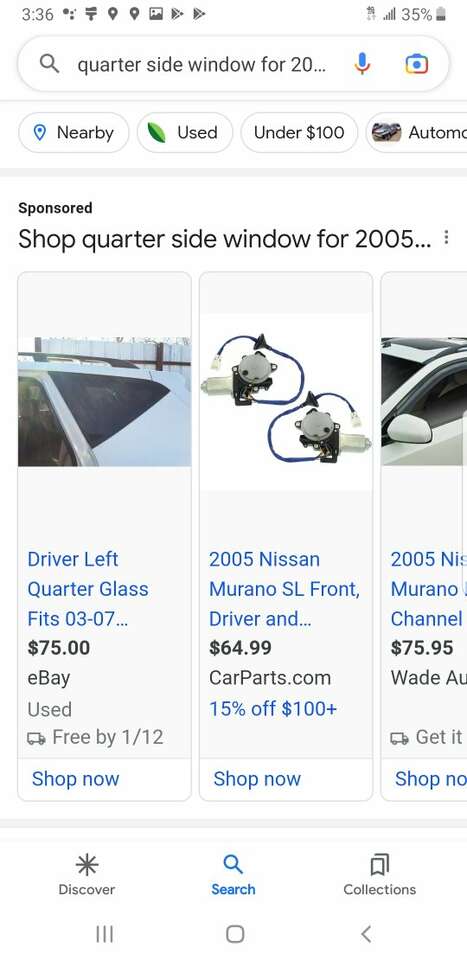Toggle the Nearby filter chip
This screenshot has width=467, height=960.
74,132
